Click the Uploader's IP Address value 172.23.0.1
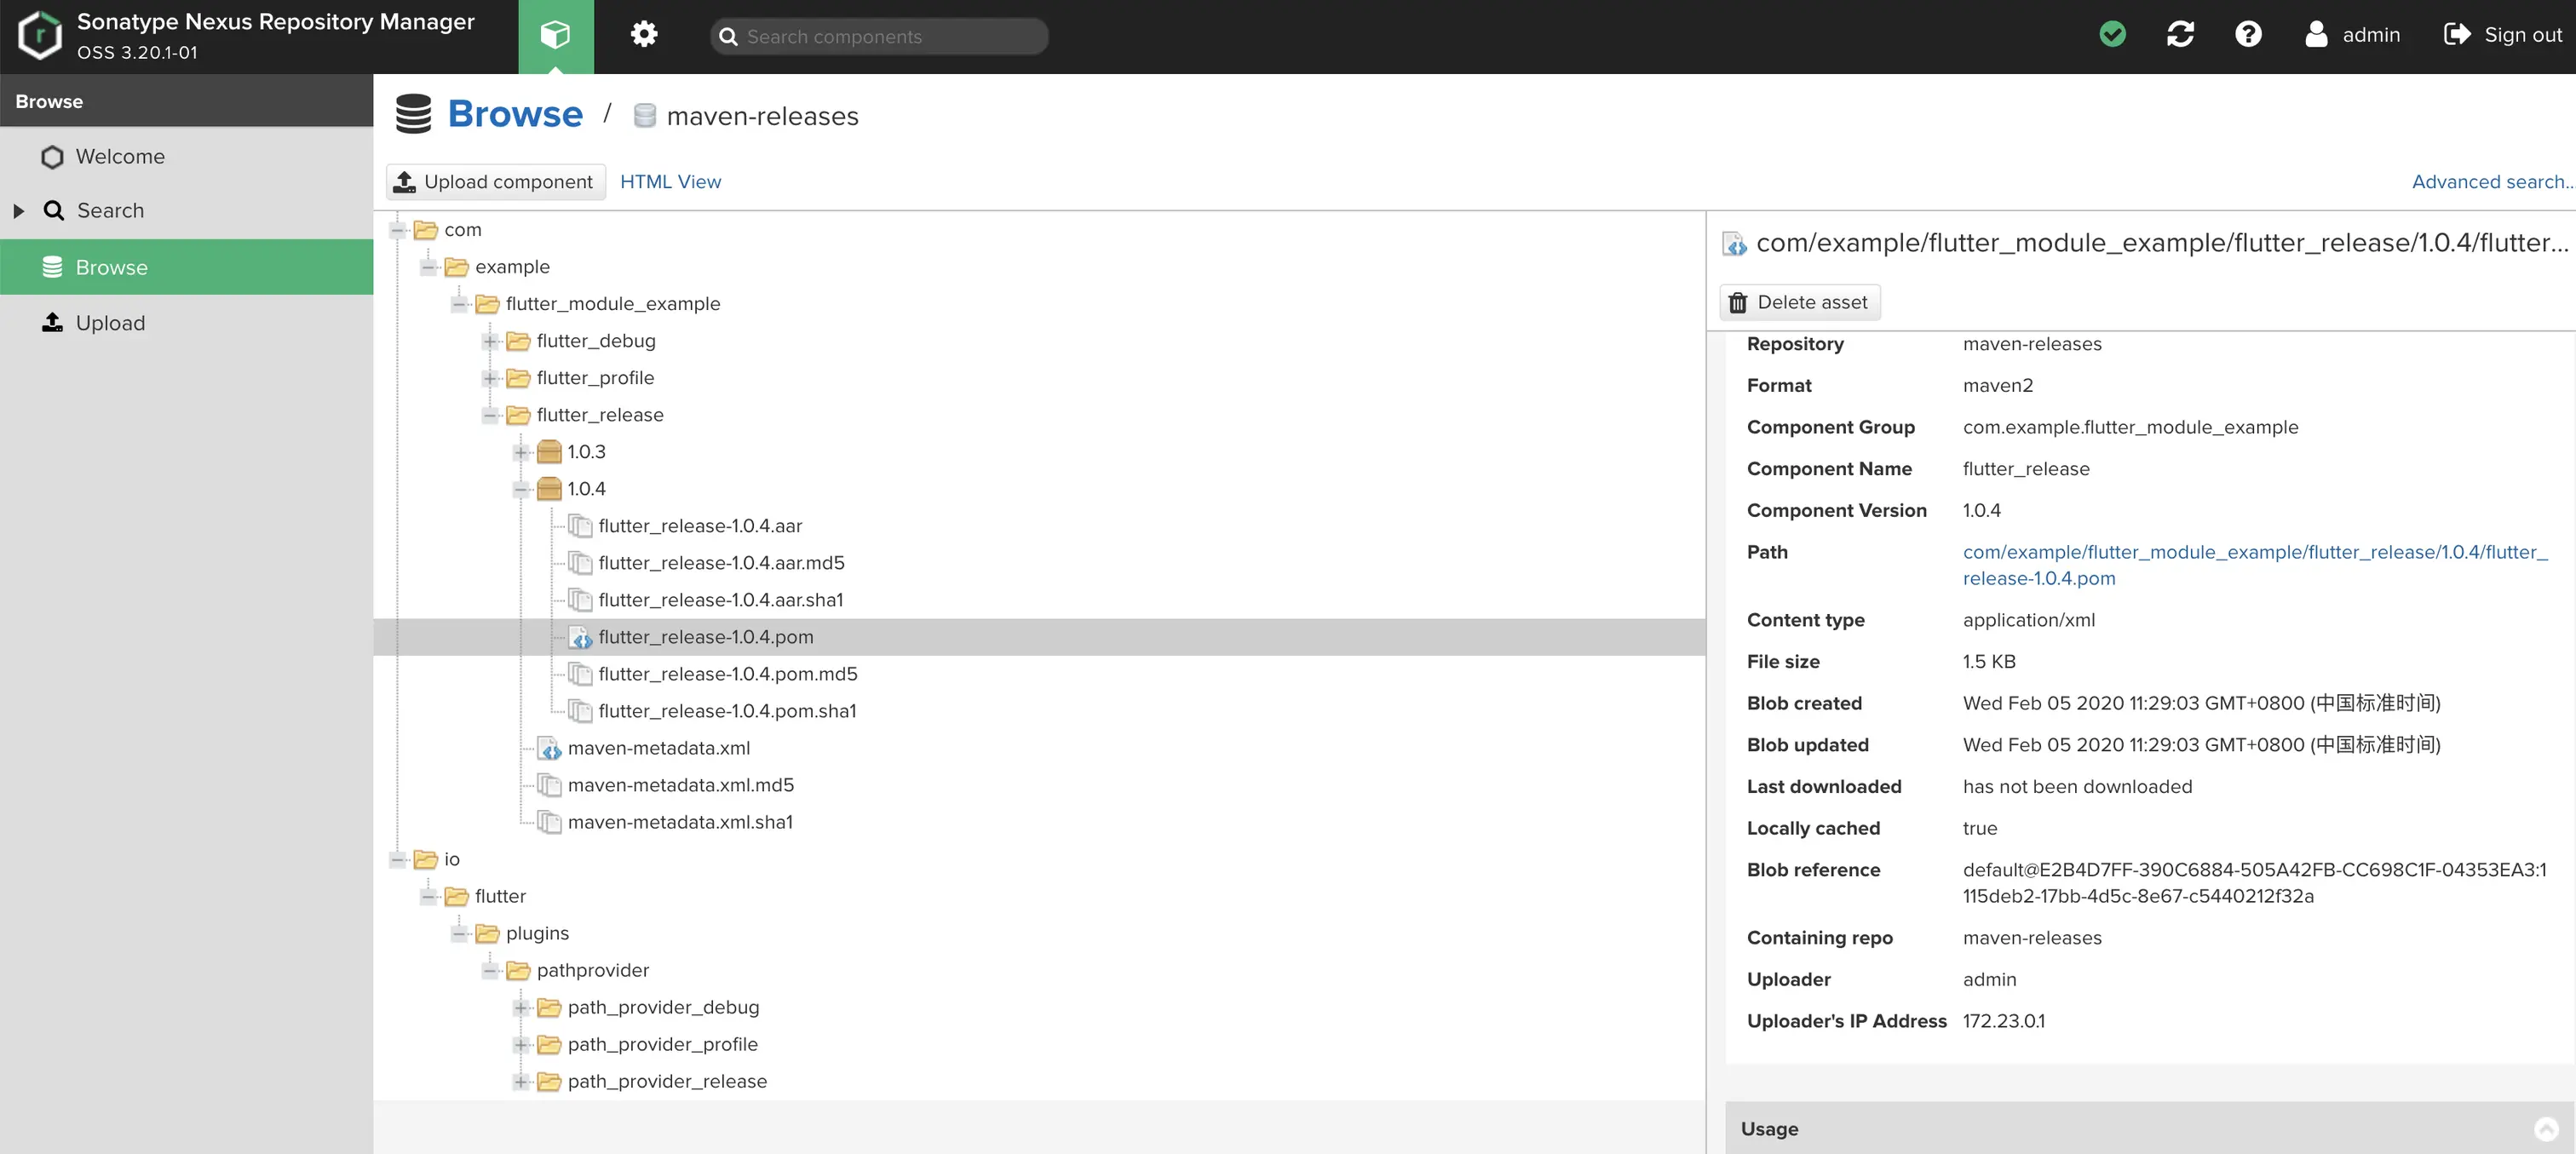 pyautogui.click(x=2003, y=1021)
